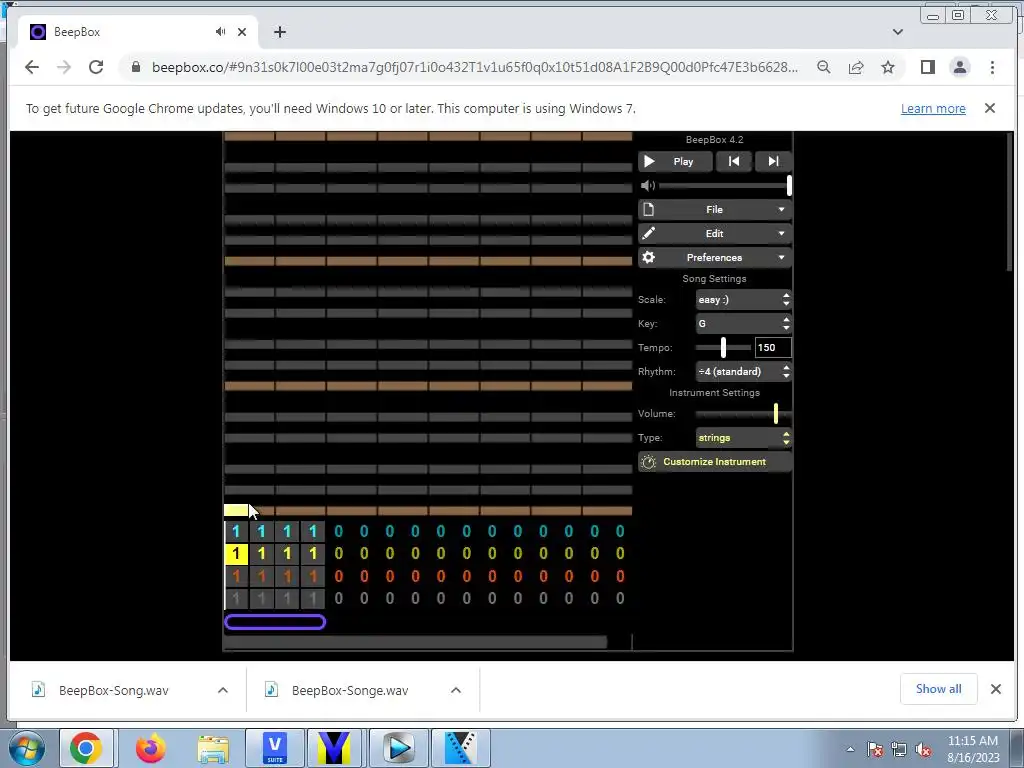
Task: Click the instrument Volume slider
Action: click(743, 413)
